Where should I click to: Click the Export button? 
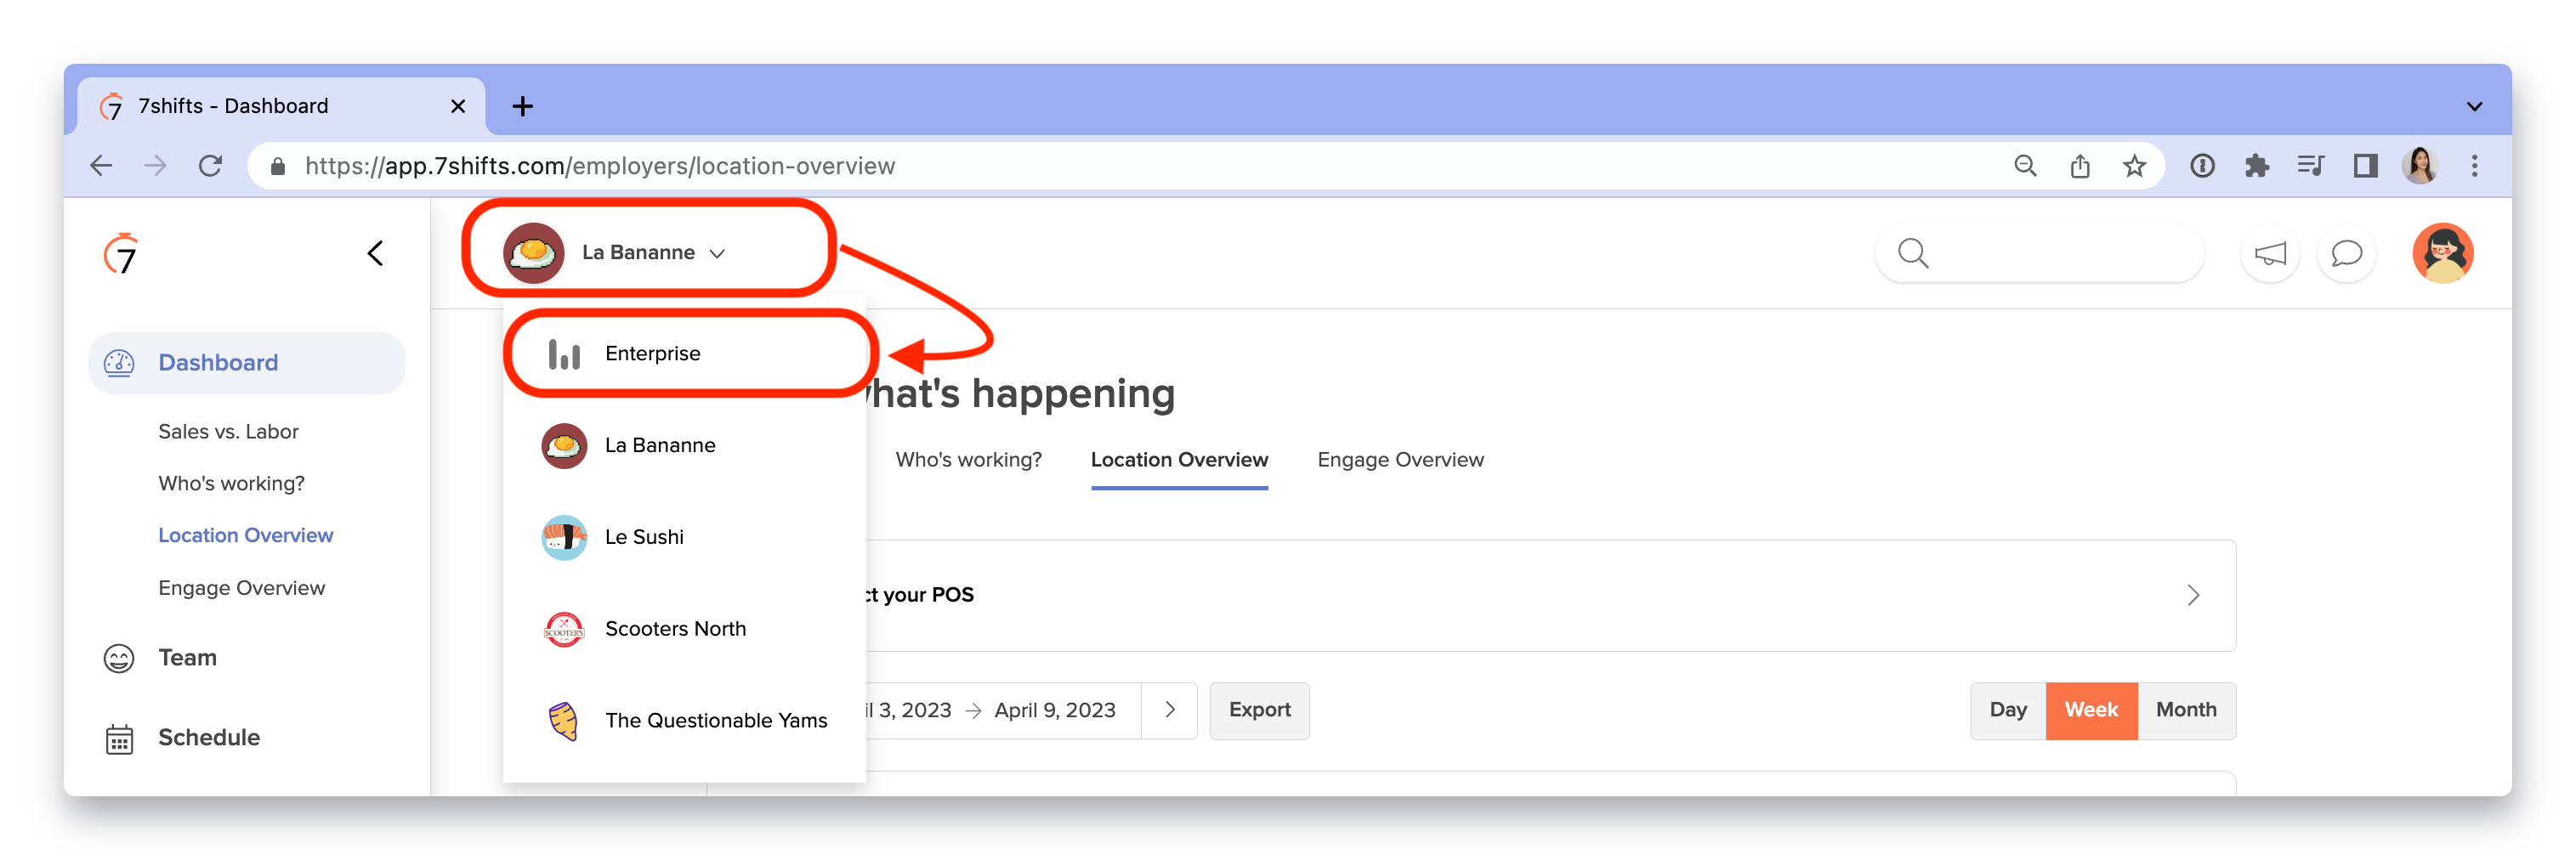(1259, 710)
